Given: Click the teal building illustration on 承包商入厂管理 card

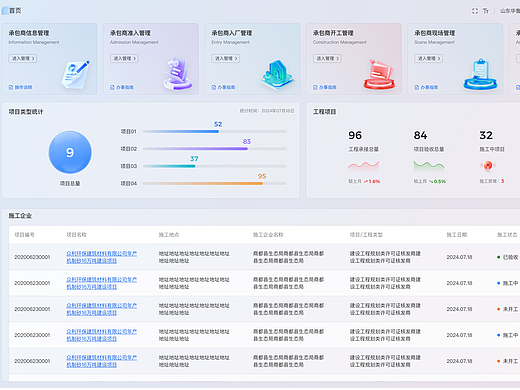Looking at the screenshot, I should point(277,75).
